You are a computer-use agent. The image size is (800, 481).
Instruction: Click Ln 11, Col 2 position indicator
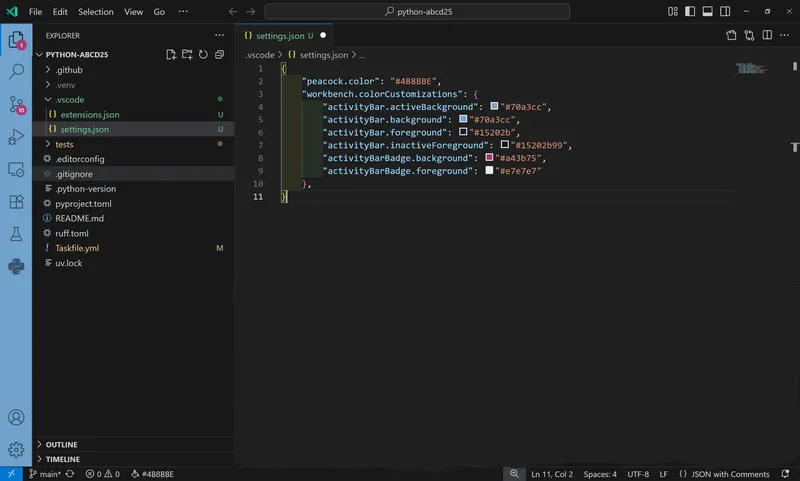point(552,474)
